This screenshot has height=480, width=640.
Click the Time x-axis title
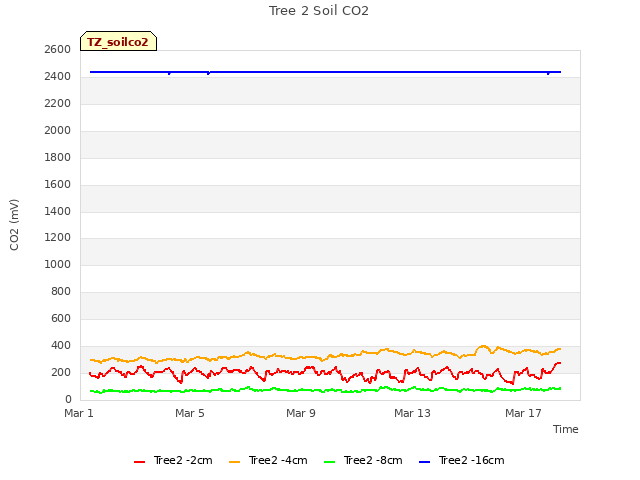566,429
